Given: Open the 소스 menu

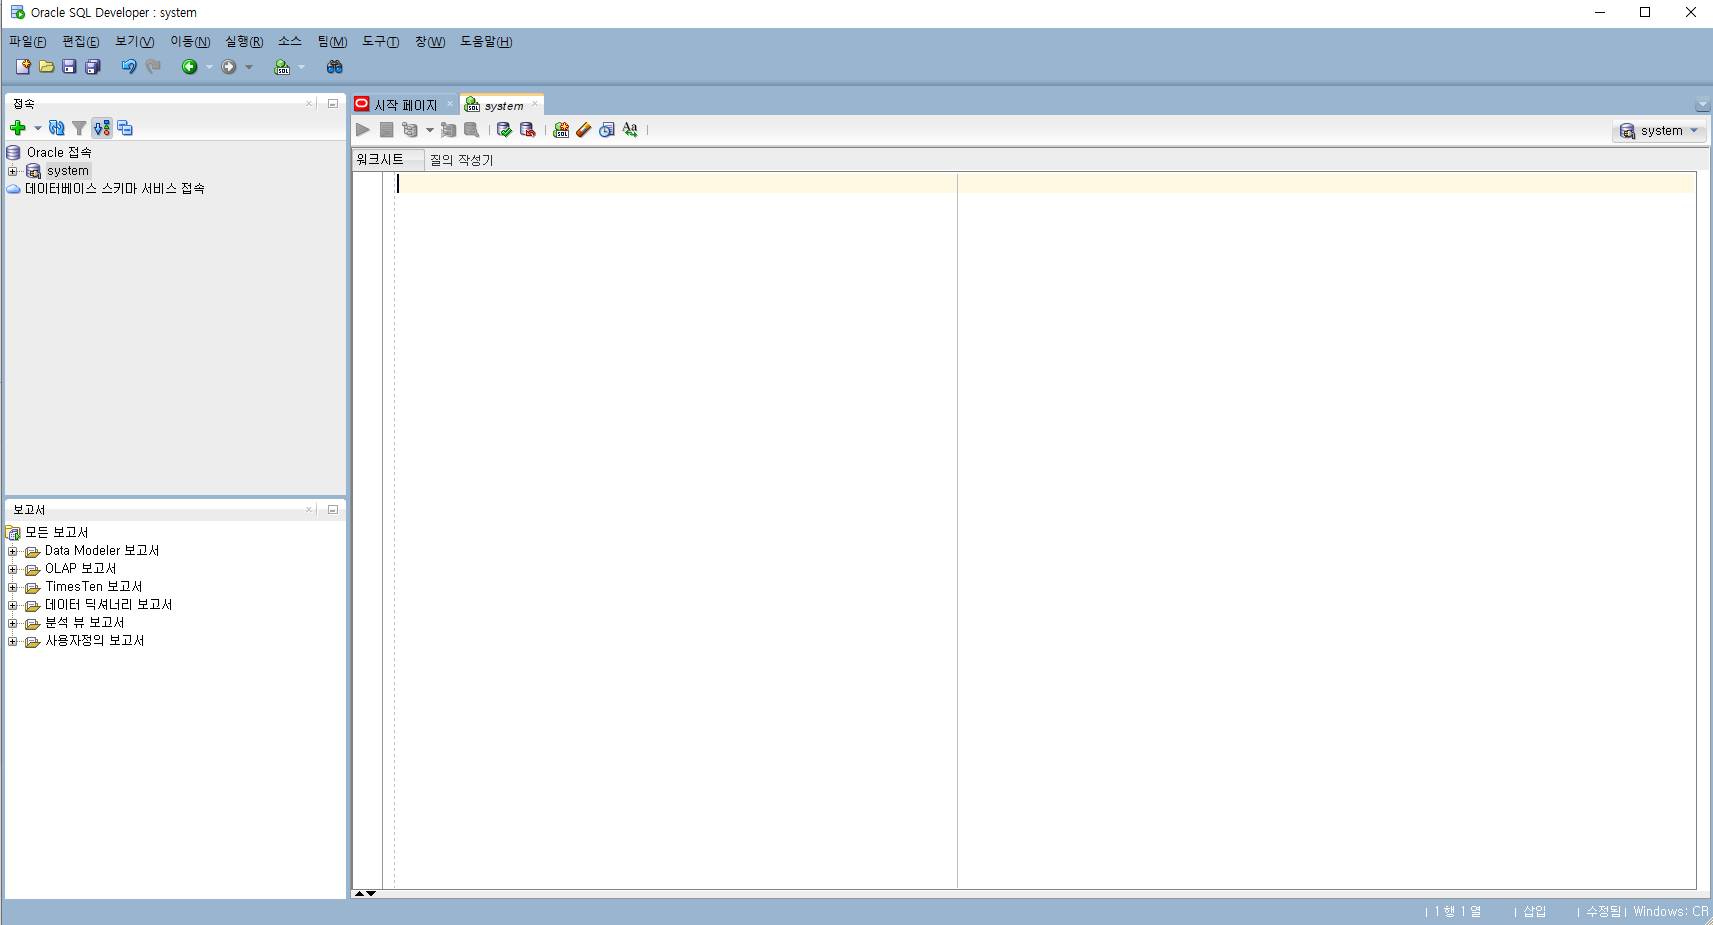Looking at the screenshot, I should 290,41.
